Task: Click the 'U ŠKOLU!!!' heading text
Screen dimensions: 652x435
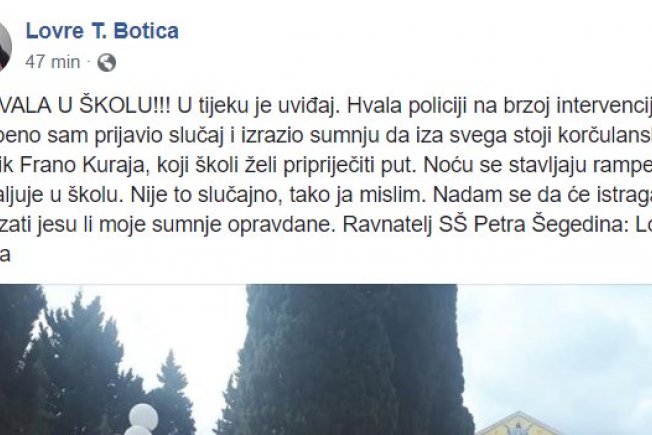Action: (x=113, y=106)
